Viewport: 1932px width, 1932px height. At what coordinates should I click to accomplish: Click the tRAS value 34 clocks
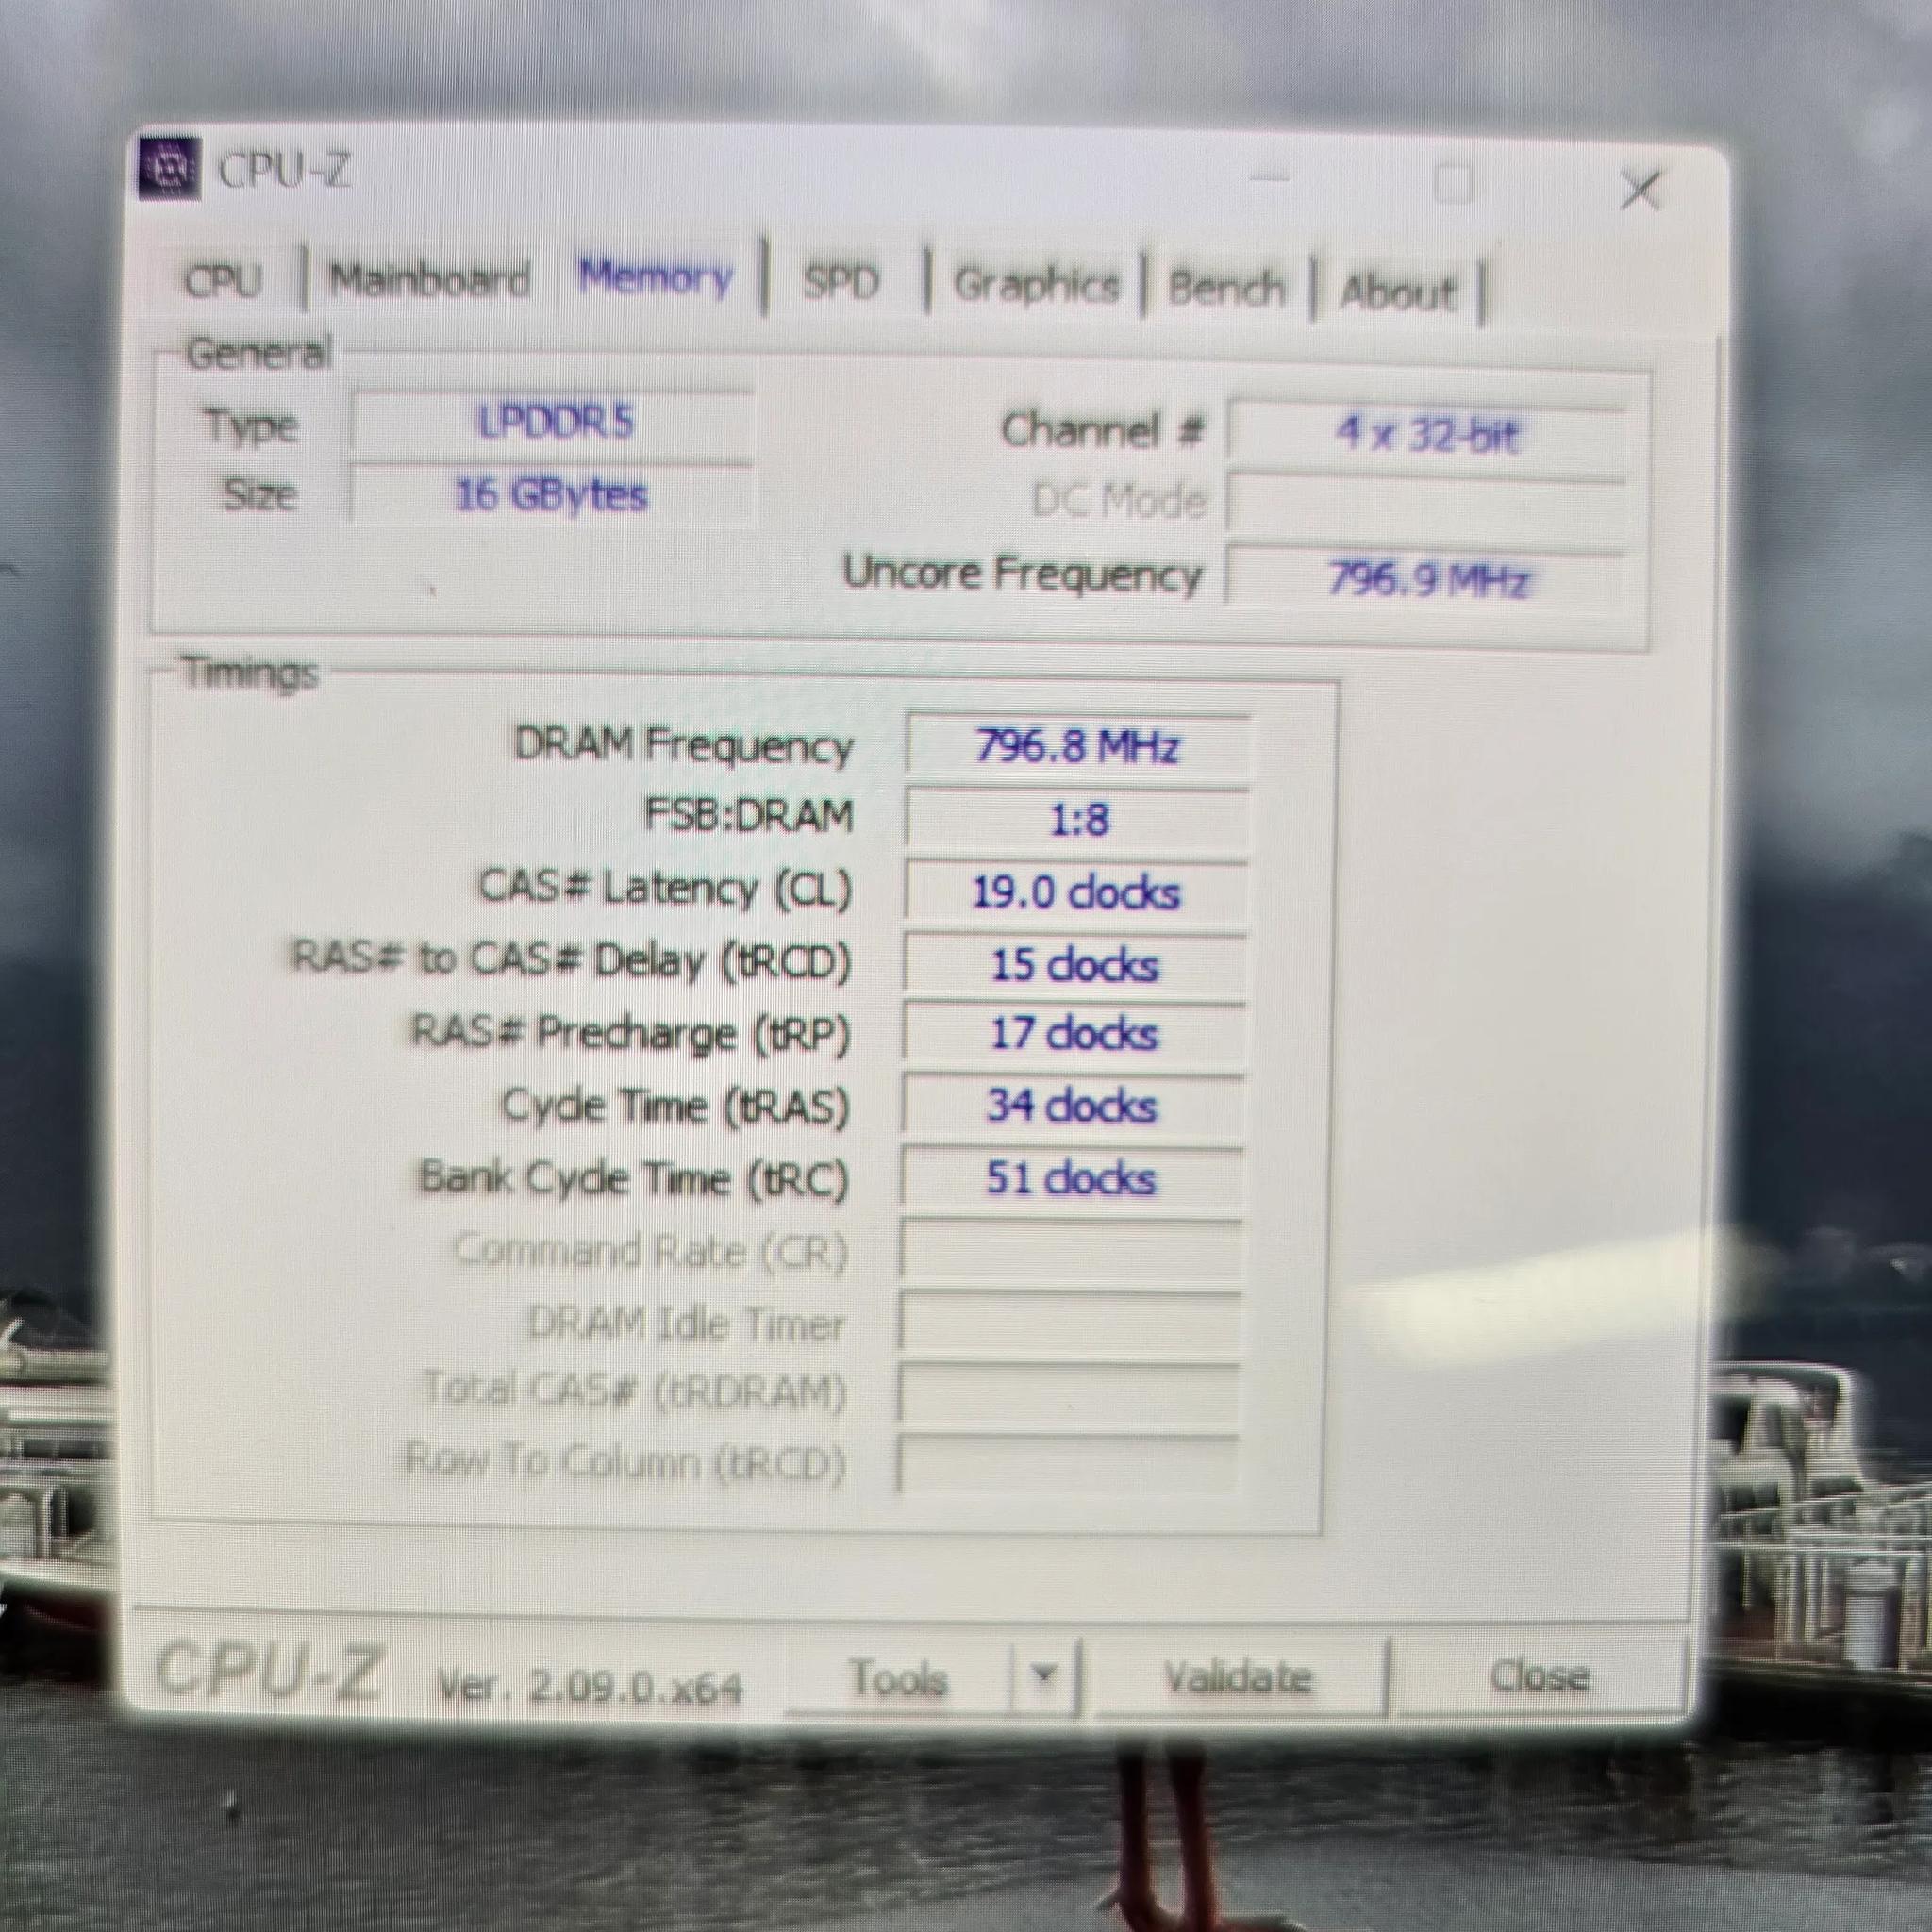point(1073,1106)
